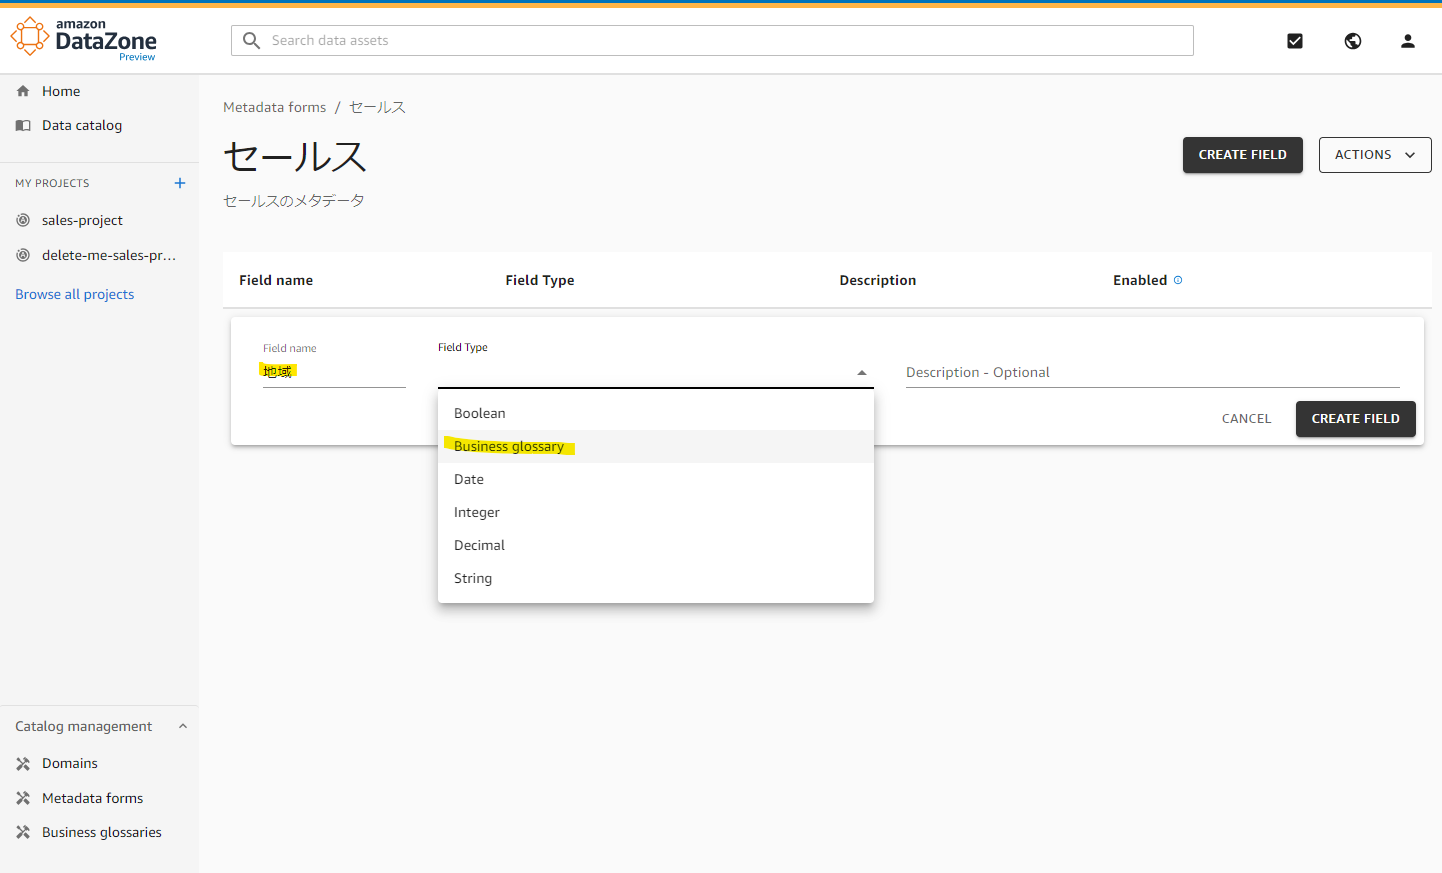Image resolution: width=1442 pixels, height=873 pixels.
Task: Select Boolean field type
Action: pyautogui.click(x=656, y=413)
